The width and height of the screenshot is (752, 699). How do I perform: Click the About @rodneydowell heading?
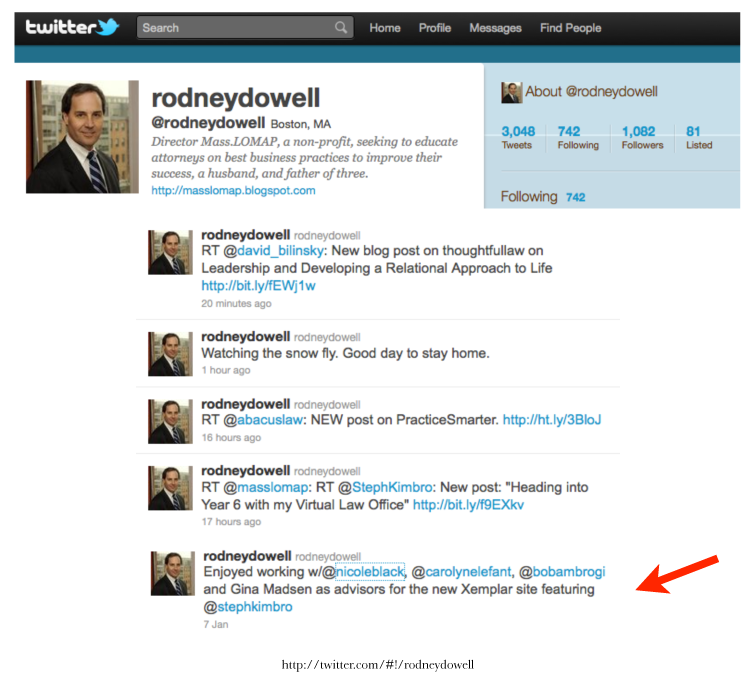point(591,92)
